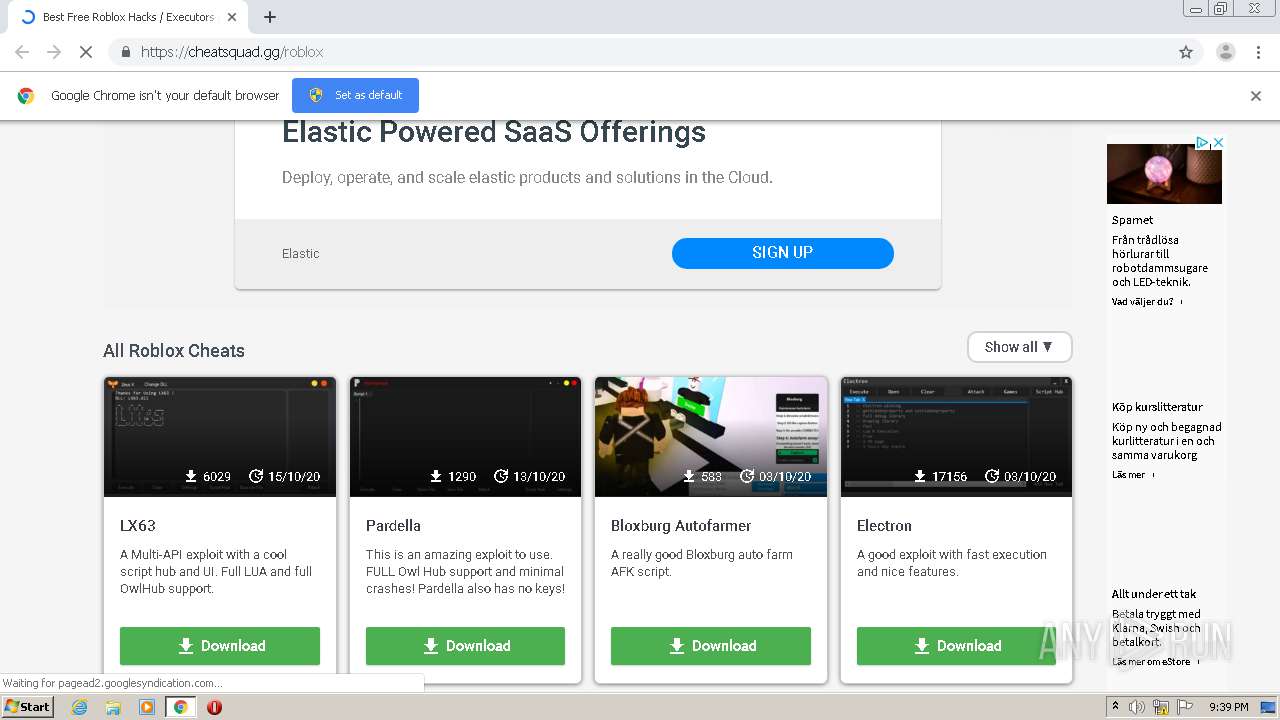Open Chrome three-dot menu

(1258, 52)
